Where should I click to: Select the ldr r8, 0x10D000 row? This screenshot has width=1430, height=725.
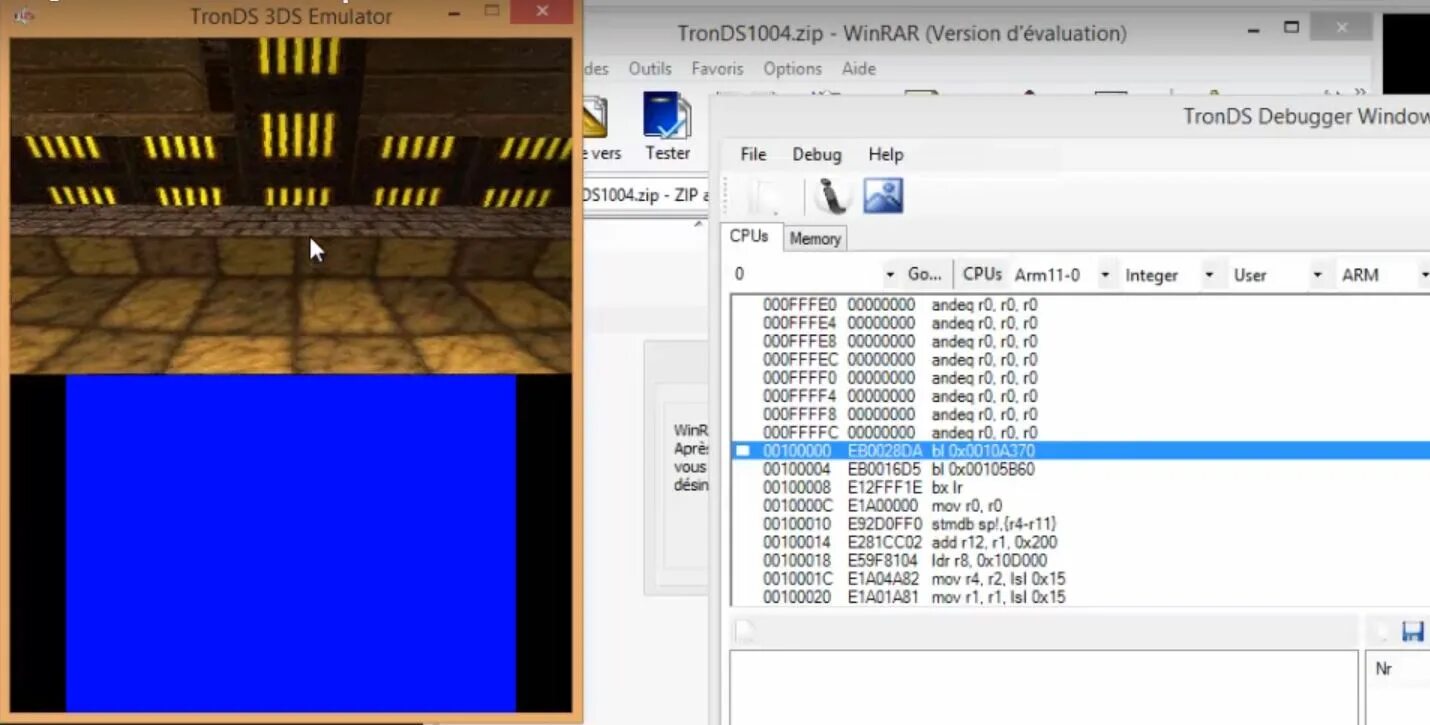point(1081,561)
